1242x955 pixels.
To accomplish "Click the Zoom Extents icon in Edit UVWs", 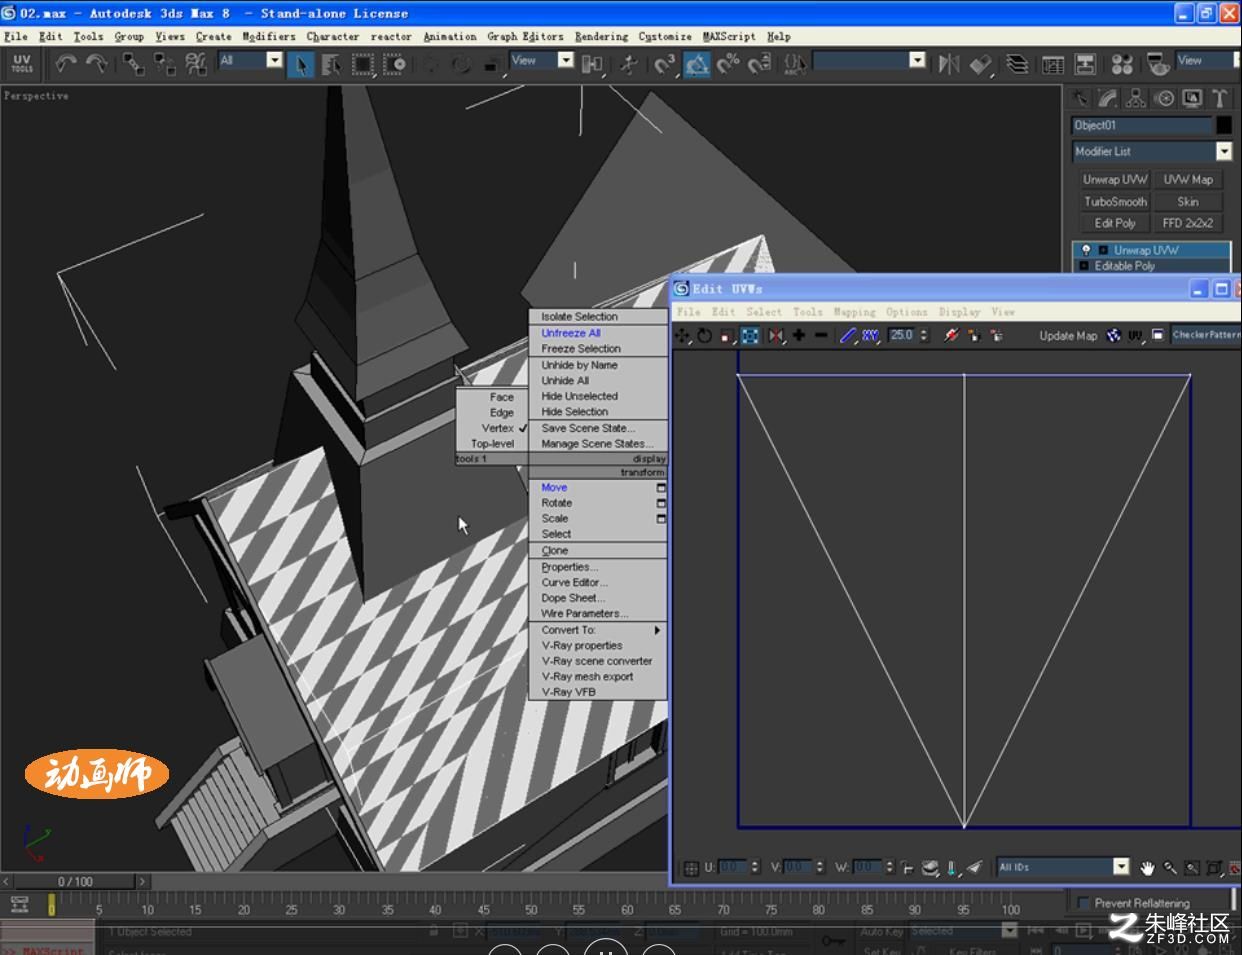I will point(1214,868).
